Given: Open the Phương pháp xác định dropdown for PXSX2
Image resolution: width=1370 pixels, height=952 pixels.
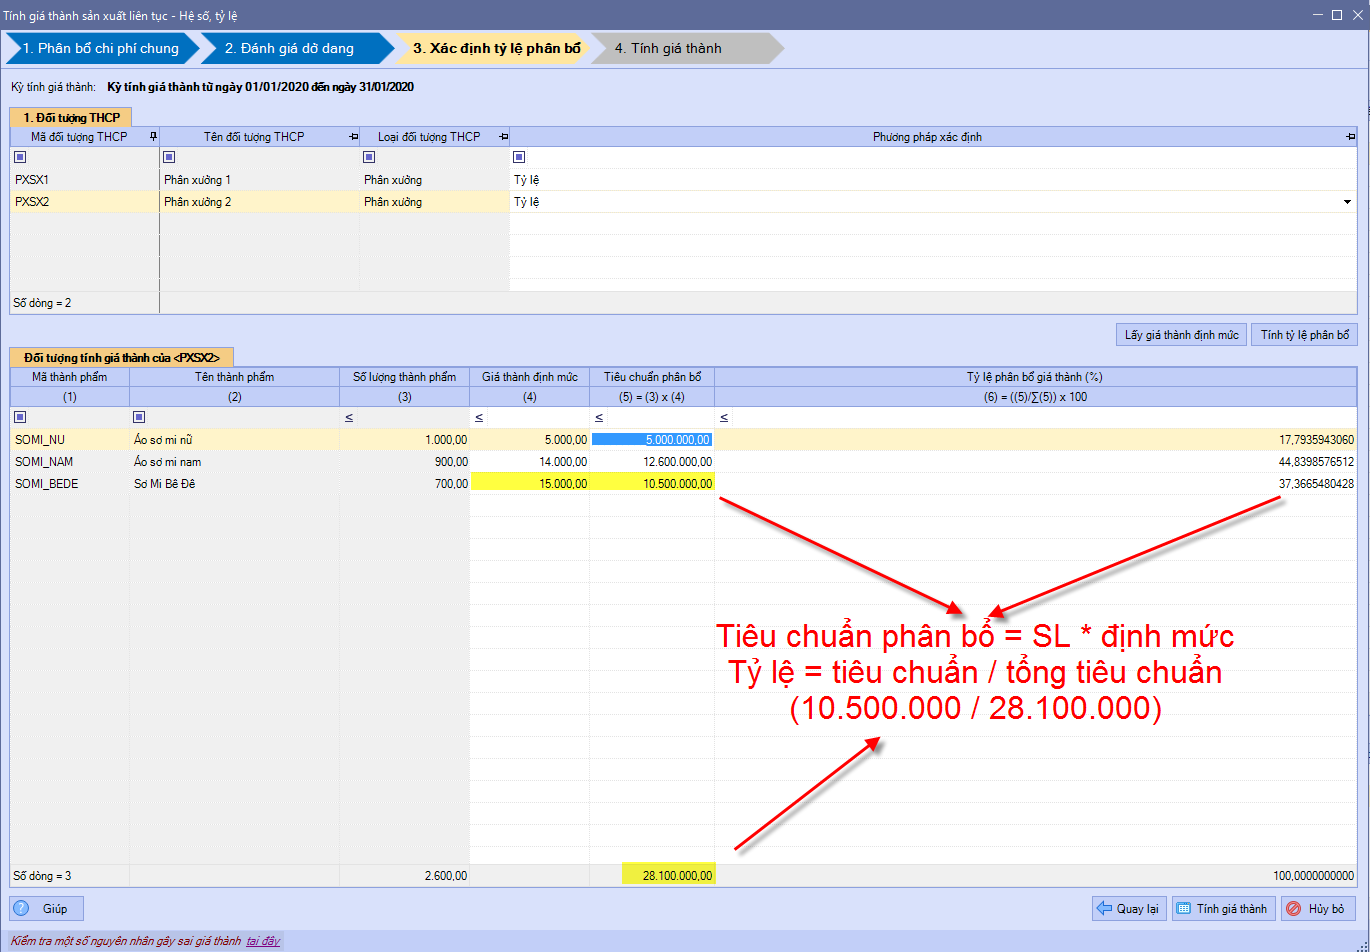Looking at the screenshot, I should coord(1347,202).
